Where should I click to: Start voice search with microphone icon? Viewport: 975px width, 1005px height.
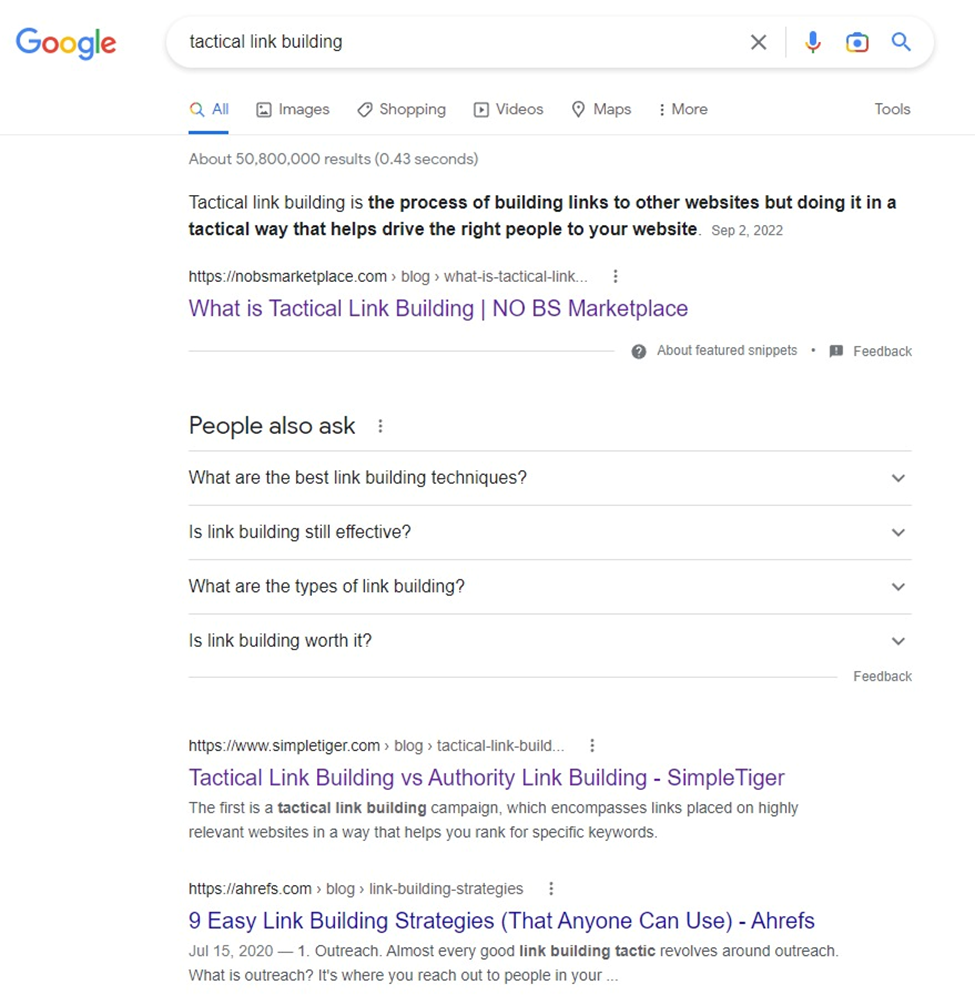coord(813,42)
